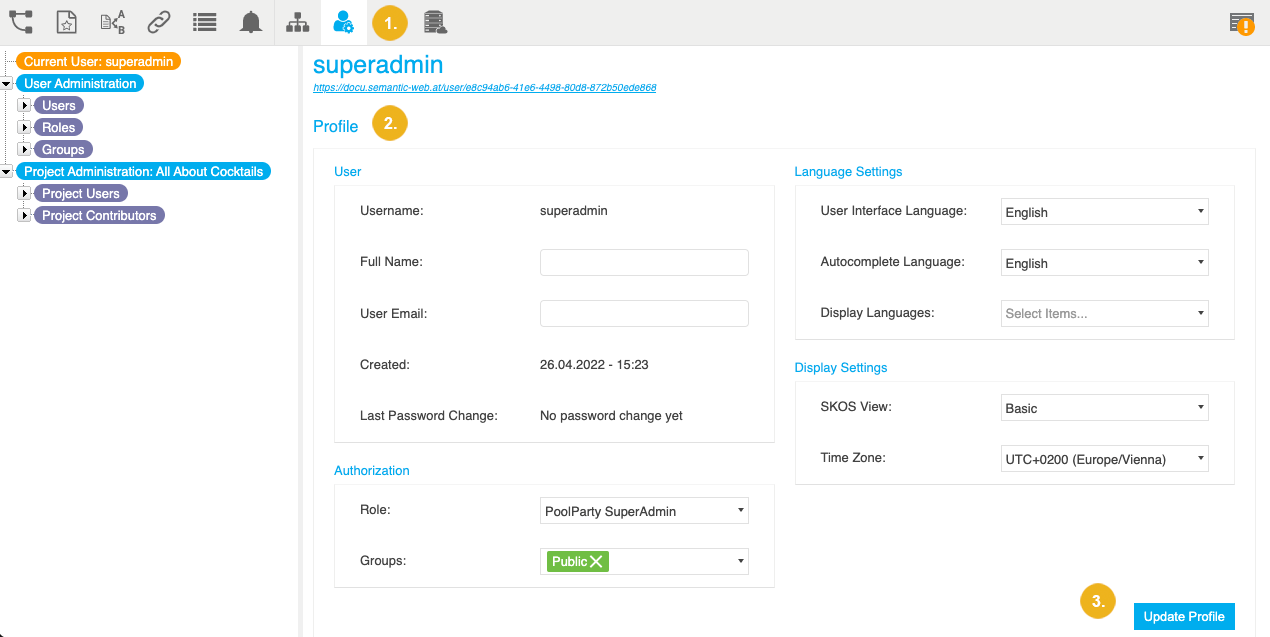Select the list view icon in the toolbar
This screenshot has width=1270, height=637.
pos(205,22)
